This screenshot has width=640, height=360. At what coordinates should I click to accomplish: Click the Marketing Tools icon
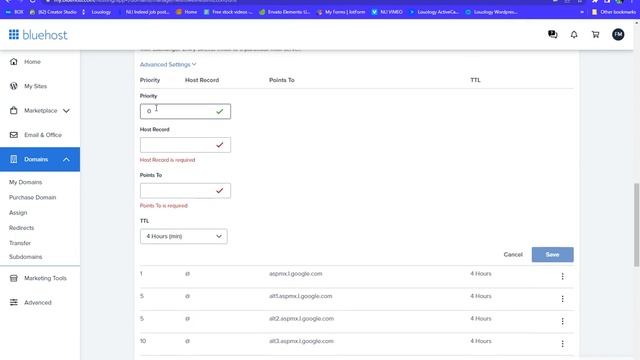[x=13, y=278]
